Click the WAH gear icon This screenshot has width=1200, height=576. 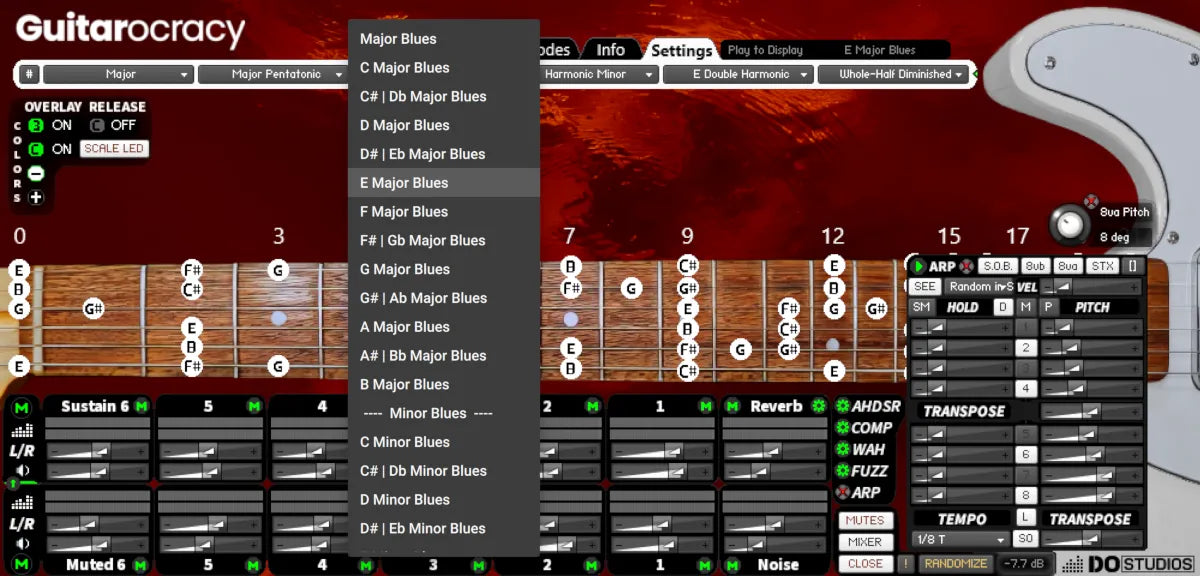point(842,450)
